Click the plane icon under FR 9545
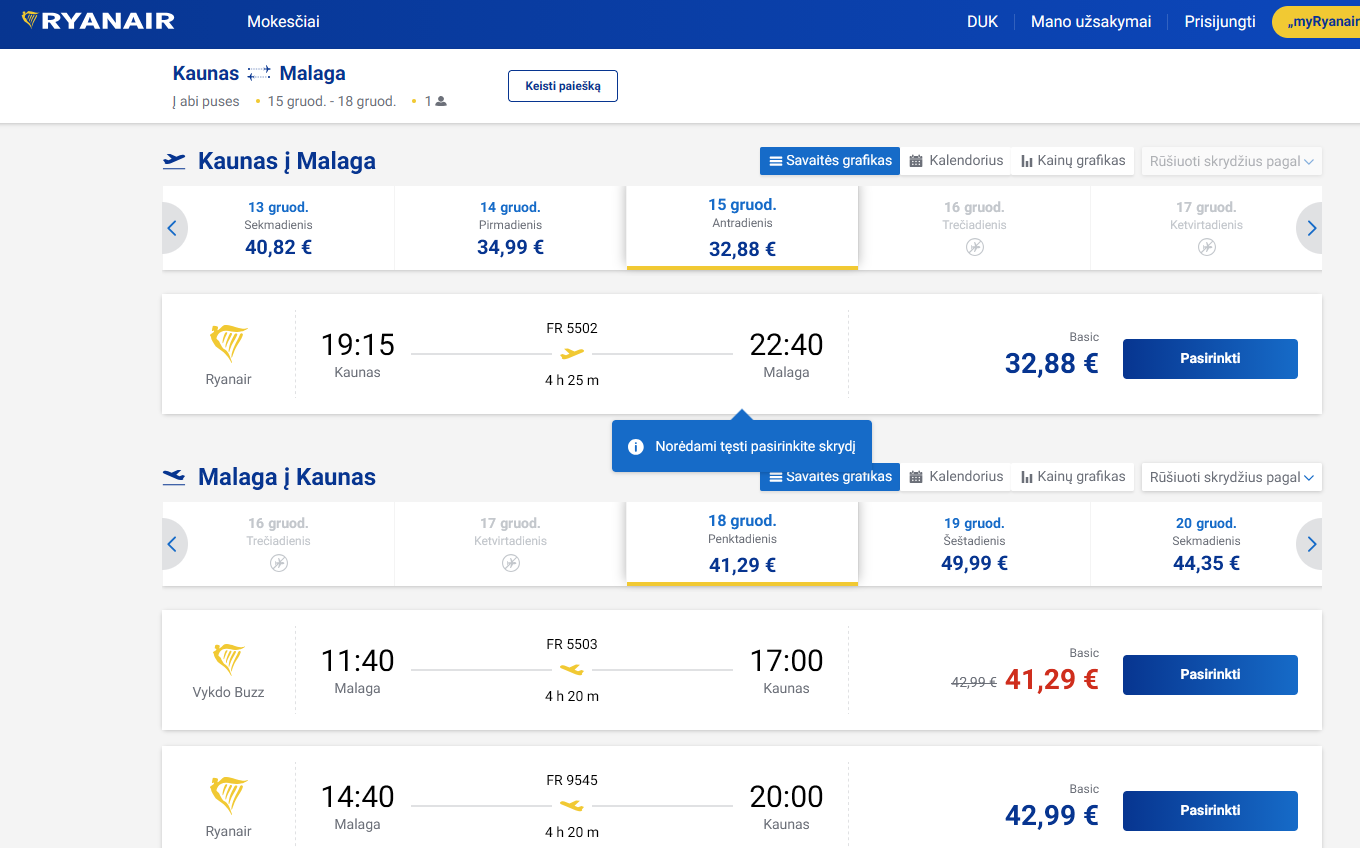 (x=572, y=805)
